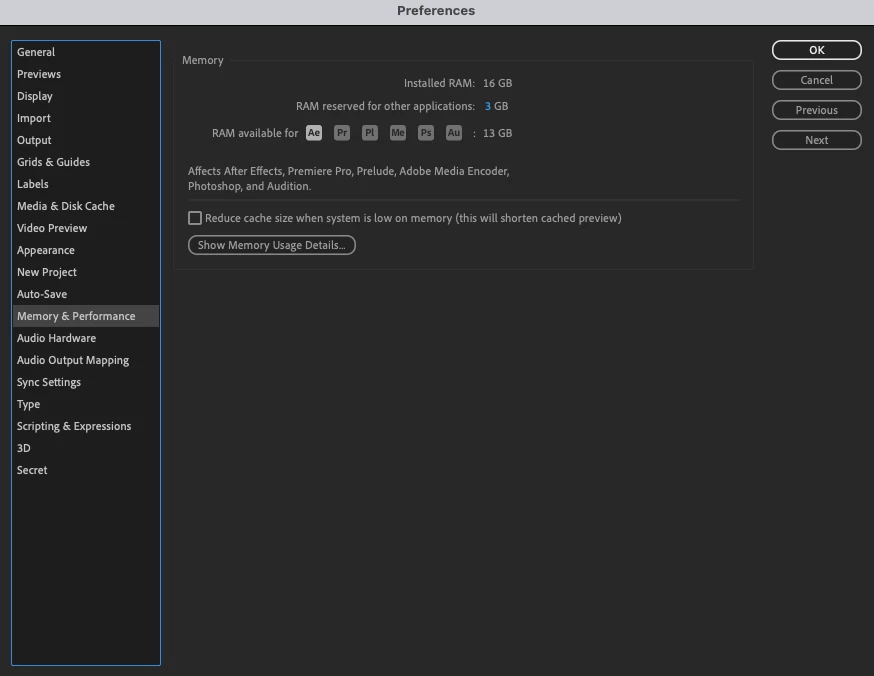Click the RAM reserved value 3
The image size is (874, 676).
click(x=488, y=106)
